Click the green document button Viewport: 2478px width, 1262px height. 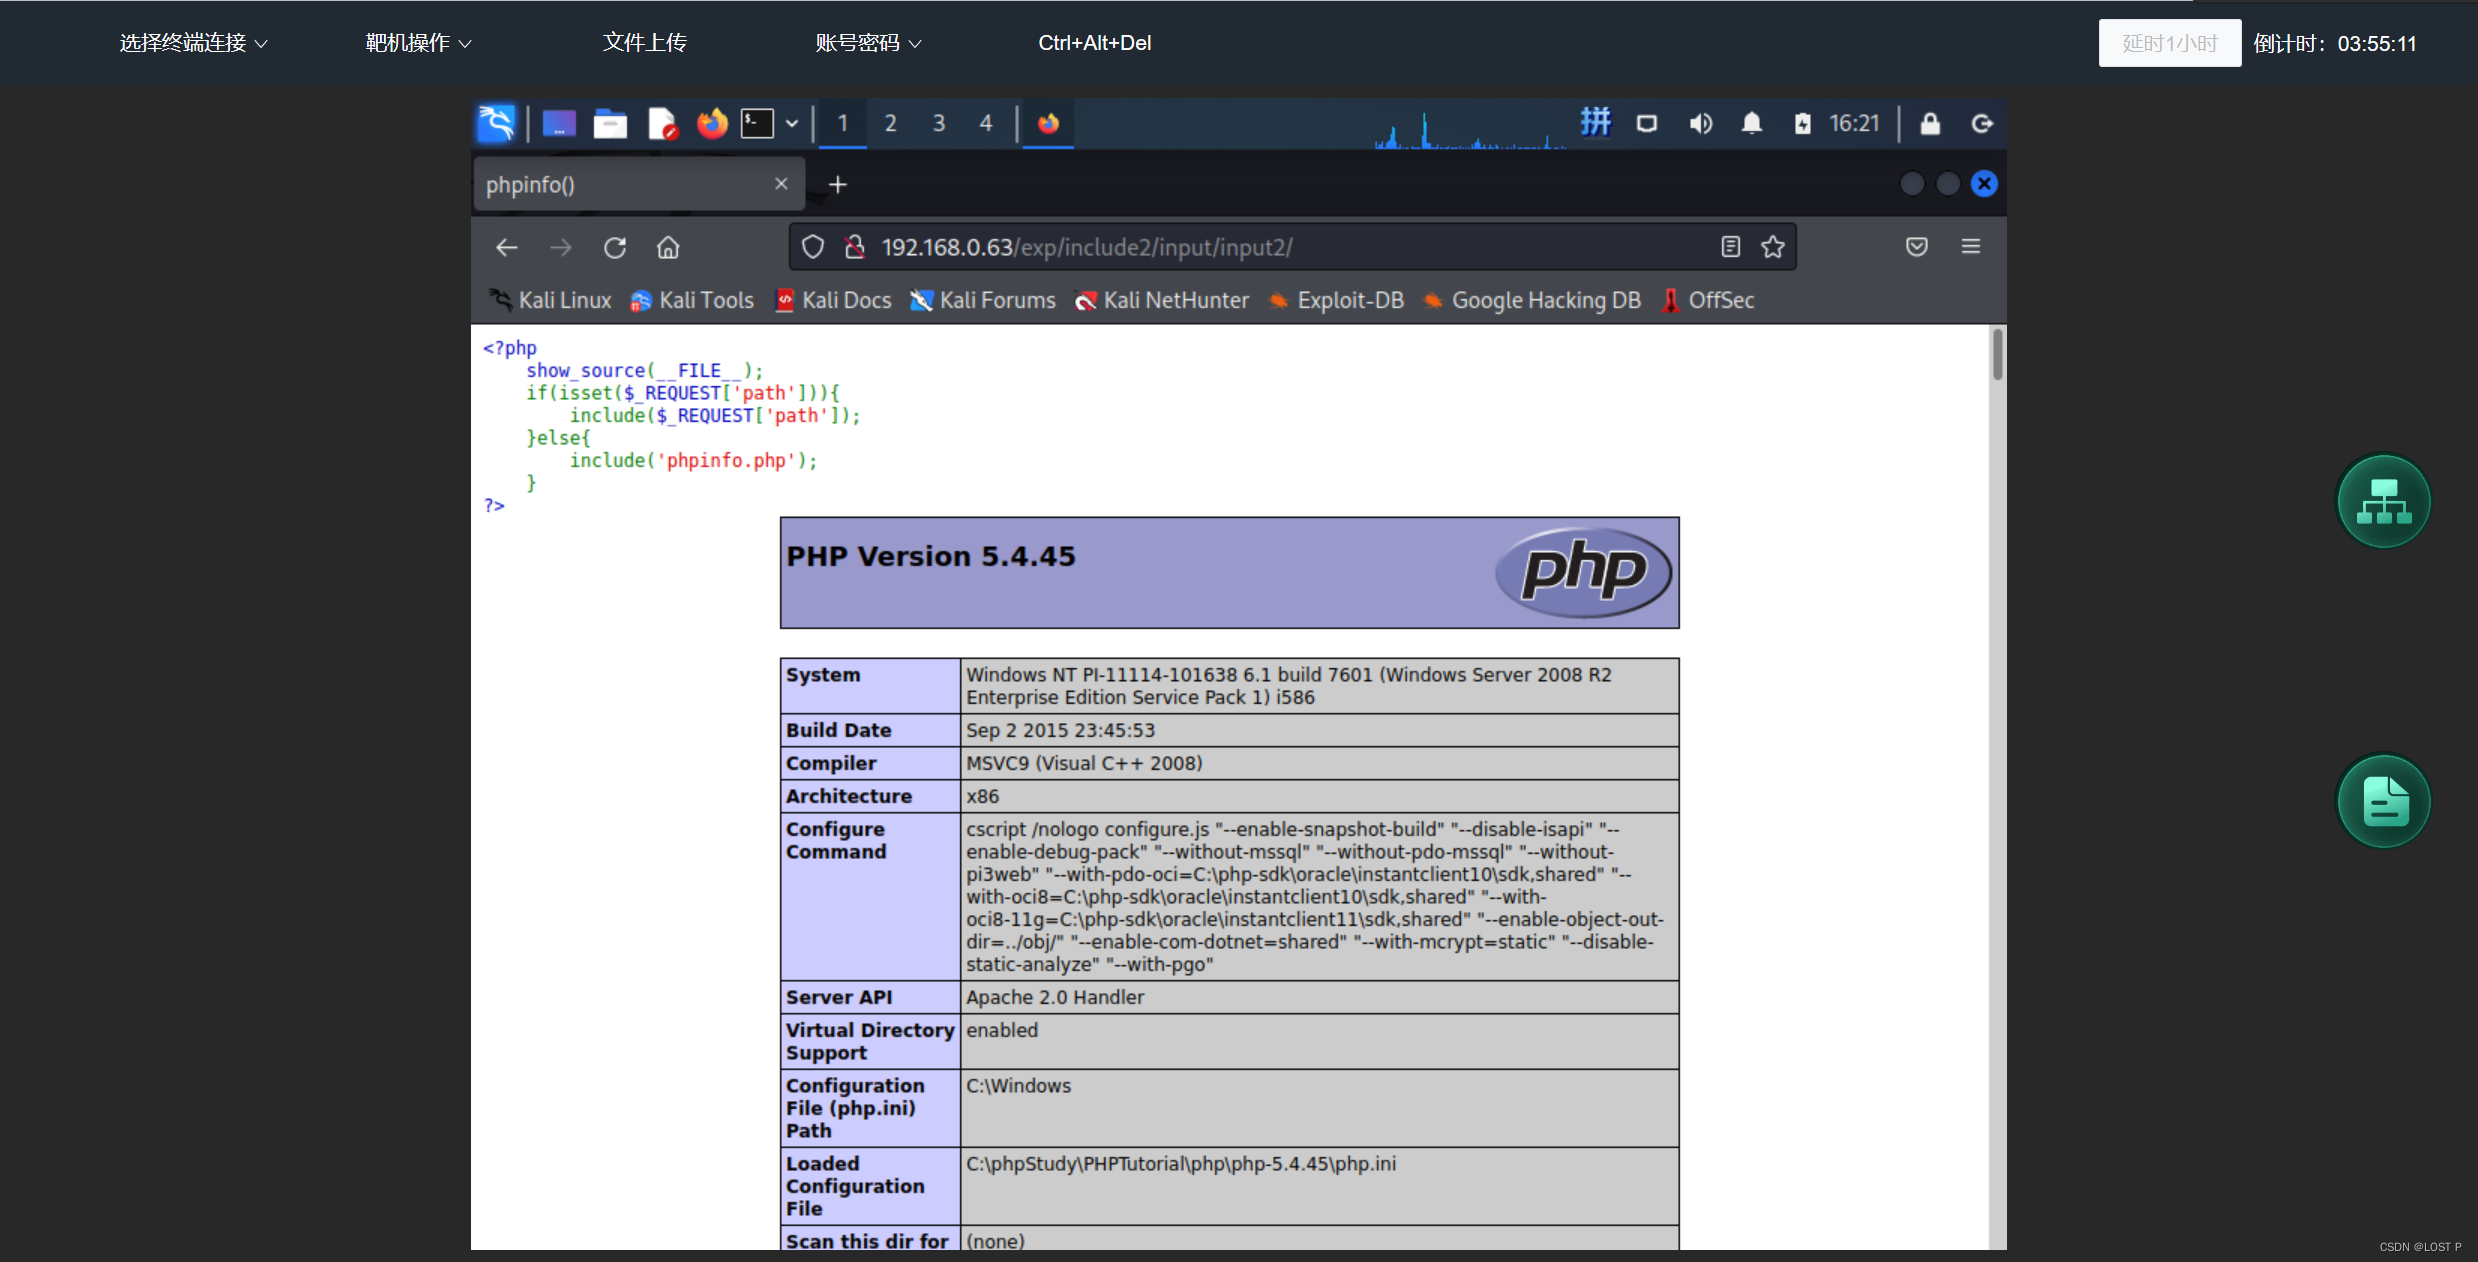click(2383, 801)
